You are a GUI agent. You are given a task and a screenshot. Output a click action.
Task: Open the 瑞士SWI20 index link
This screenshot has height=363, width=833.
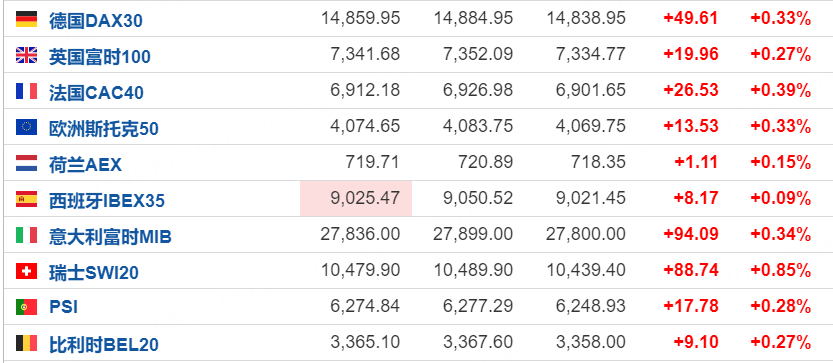94,273
